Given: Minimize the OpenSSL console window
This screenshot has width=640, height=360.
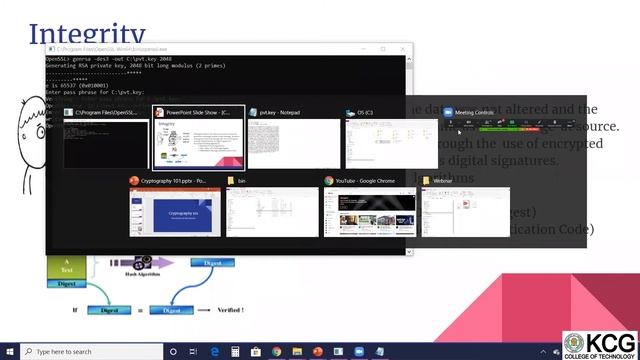Looking at the screenshot, I should (x=364, y=49).
